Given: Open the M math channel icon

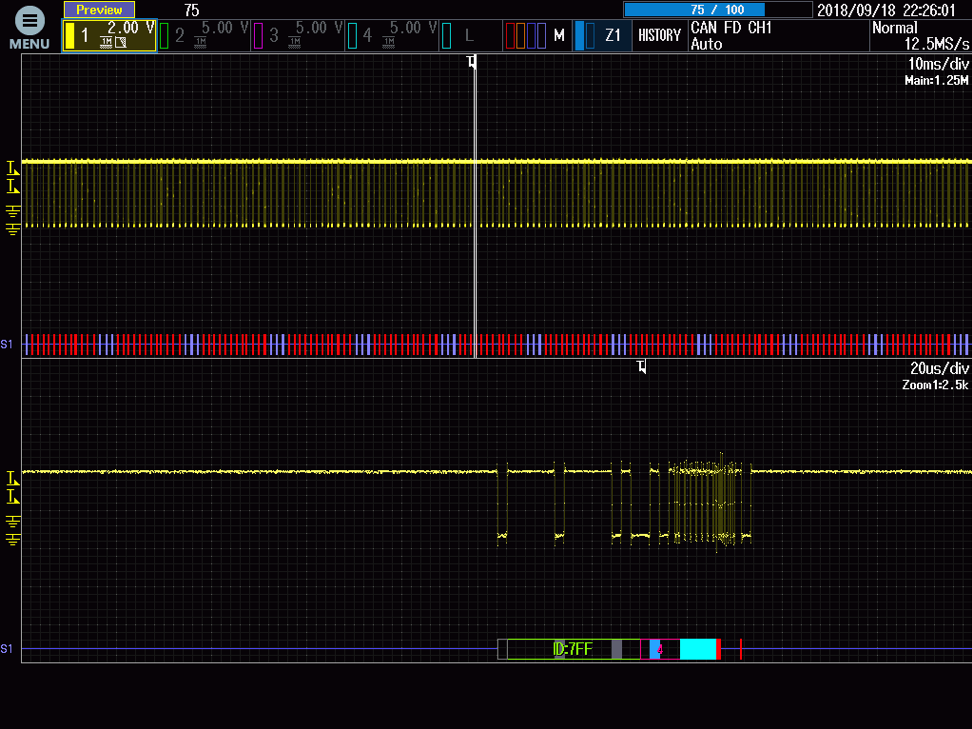Looking at the screenshot, I should click(x=536, y=36).
